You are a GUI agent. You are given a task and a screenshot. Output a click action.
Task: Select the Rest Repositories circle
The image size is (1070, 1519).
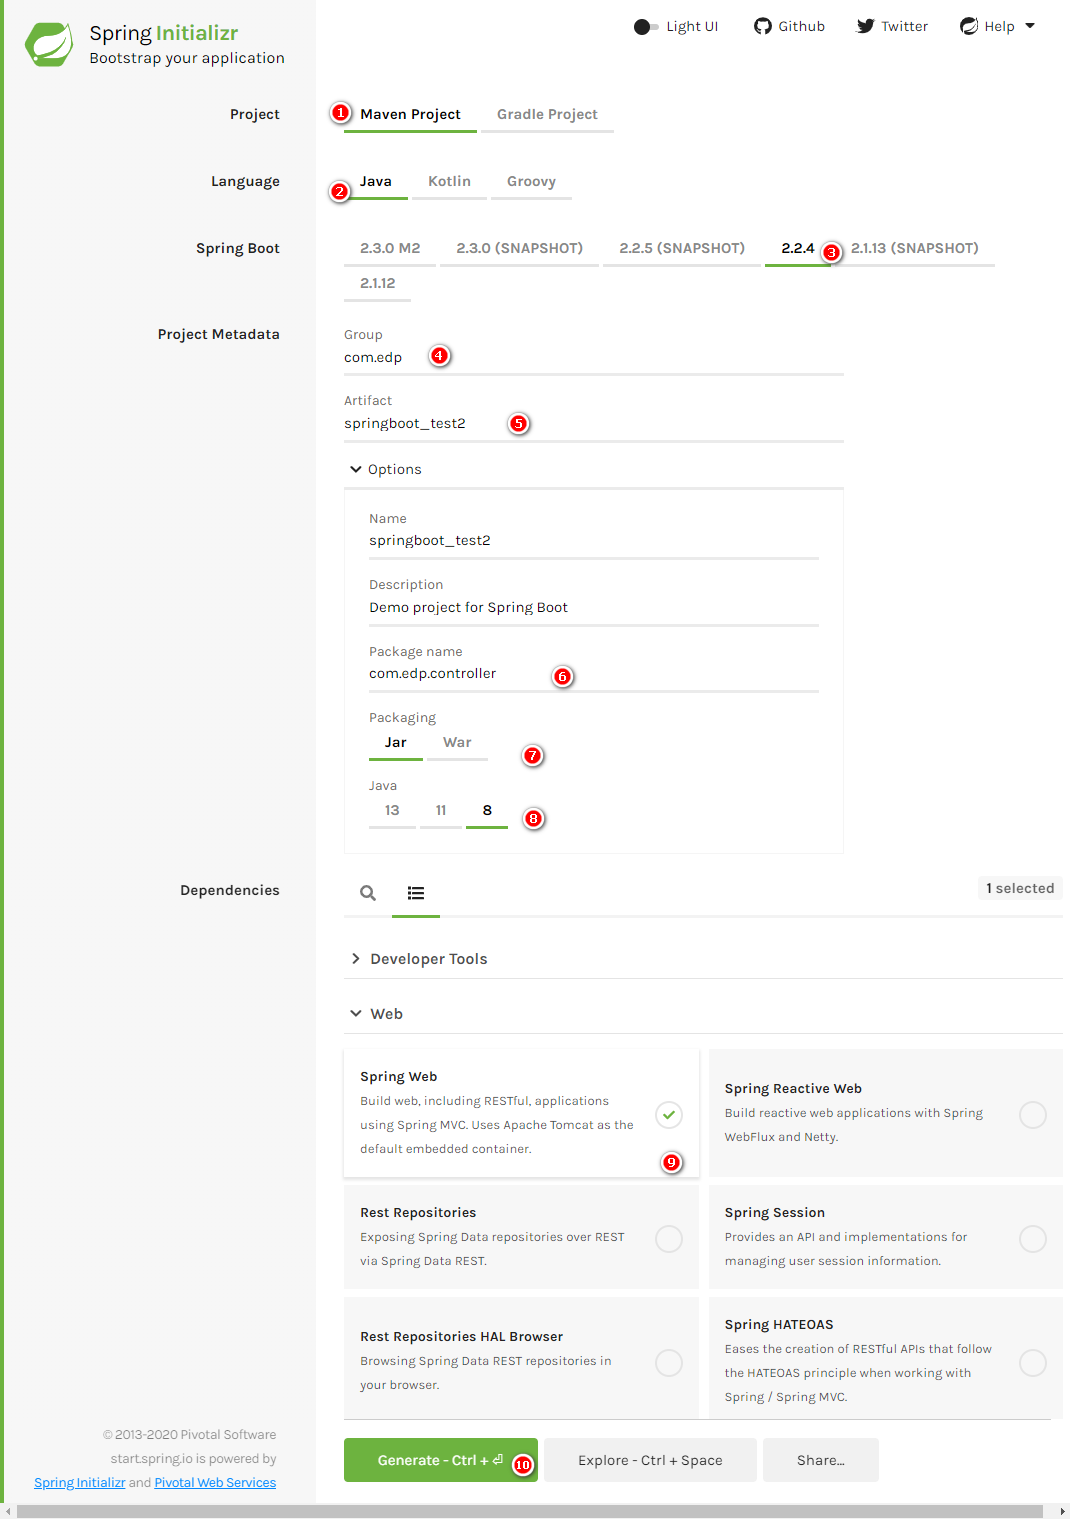(669, 1238)
